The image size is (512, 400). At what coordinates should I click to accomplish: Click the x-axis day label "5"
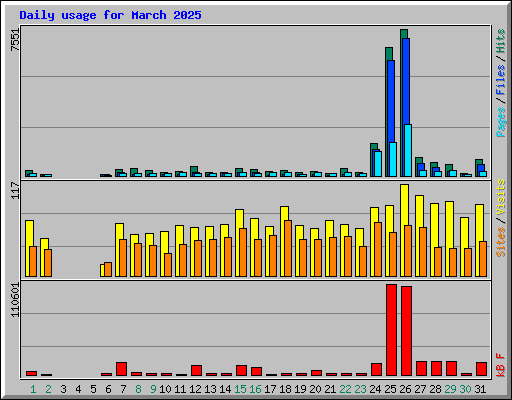pyautogui.click(x=93, y=389)
